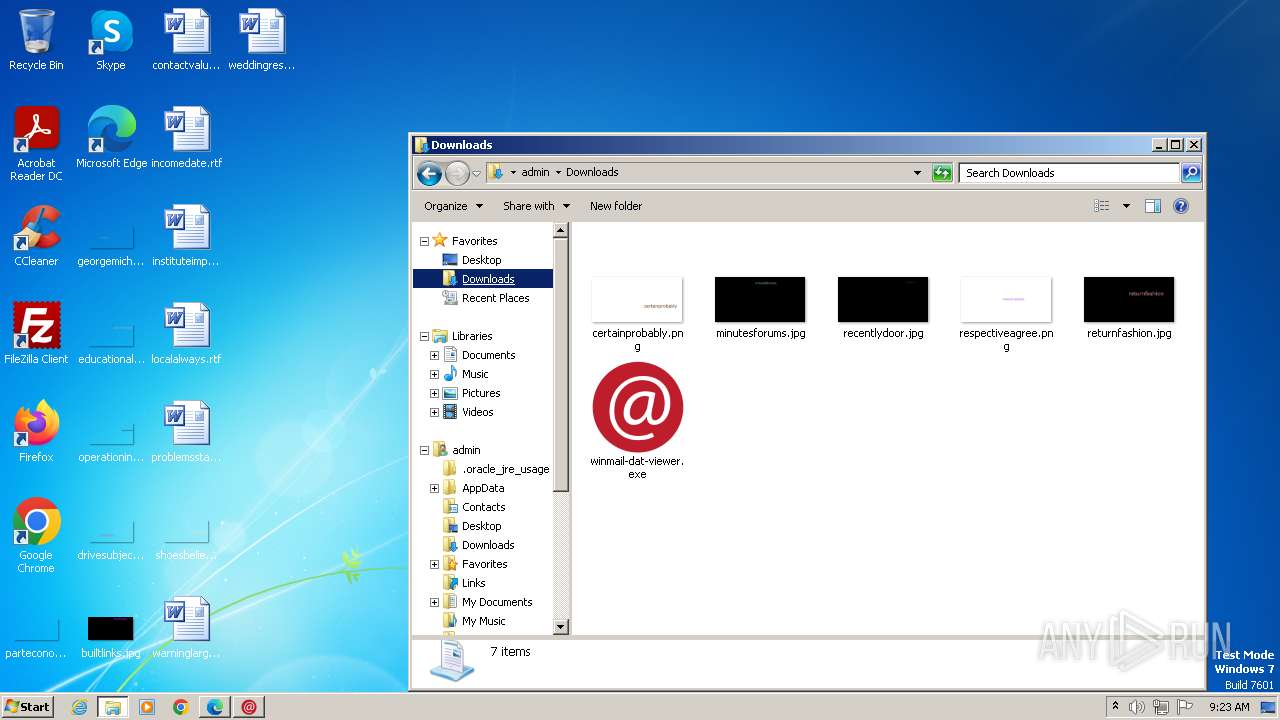Show hidden system tray icons
The width and height of the screenshot is (1280, 720).
pos(1115,707)
